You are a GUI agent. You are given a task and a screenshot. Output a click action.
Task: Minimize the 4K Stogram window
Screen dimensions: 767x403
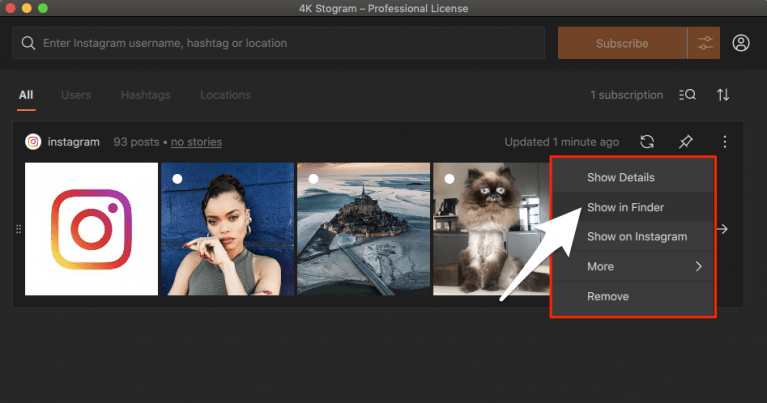tap(27, 8)
